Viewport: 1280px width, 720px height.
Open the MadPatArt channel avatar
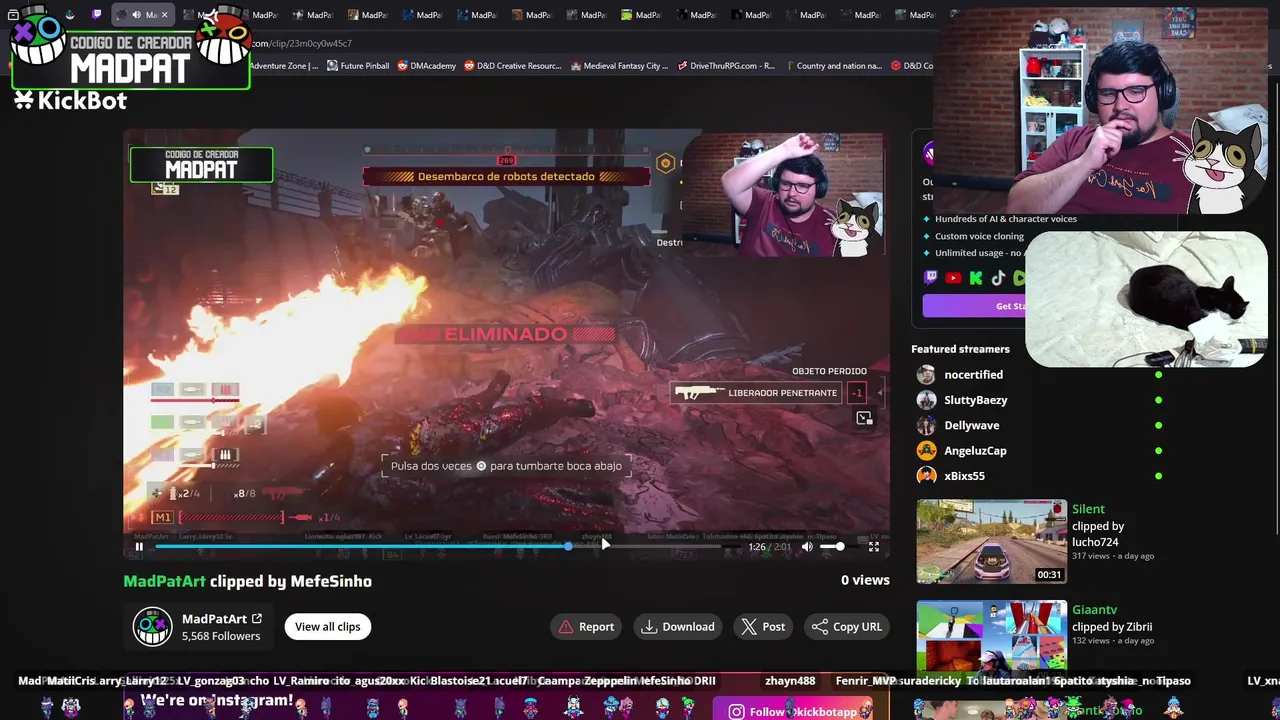(153, 626)
